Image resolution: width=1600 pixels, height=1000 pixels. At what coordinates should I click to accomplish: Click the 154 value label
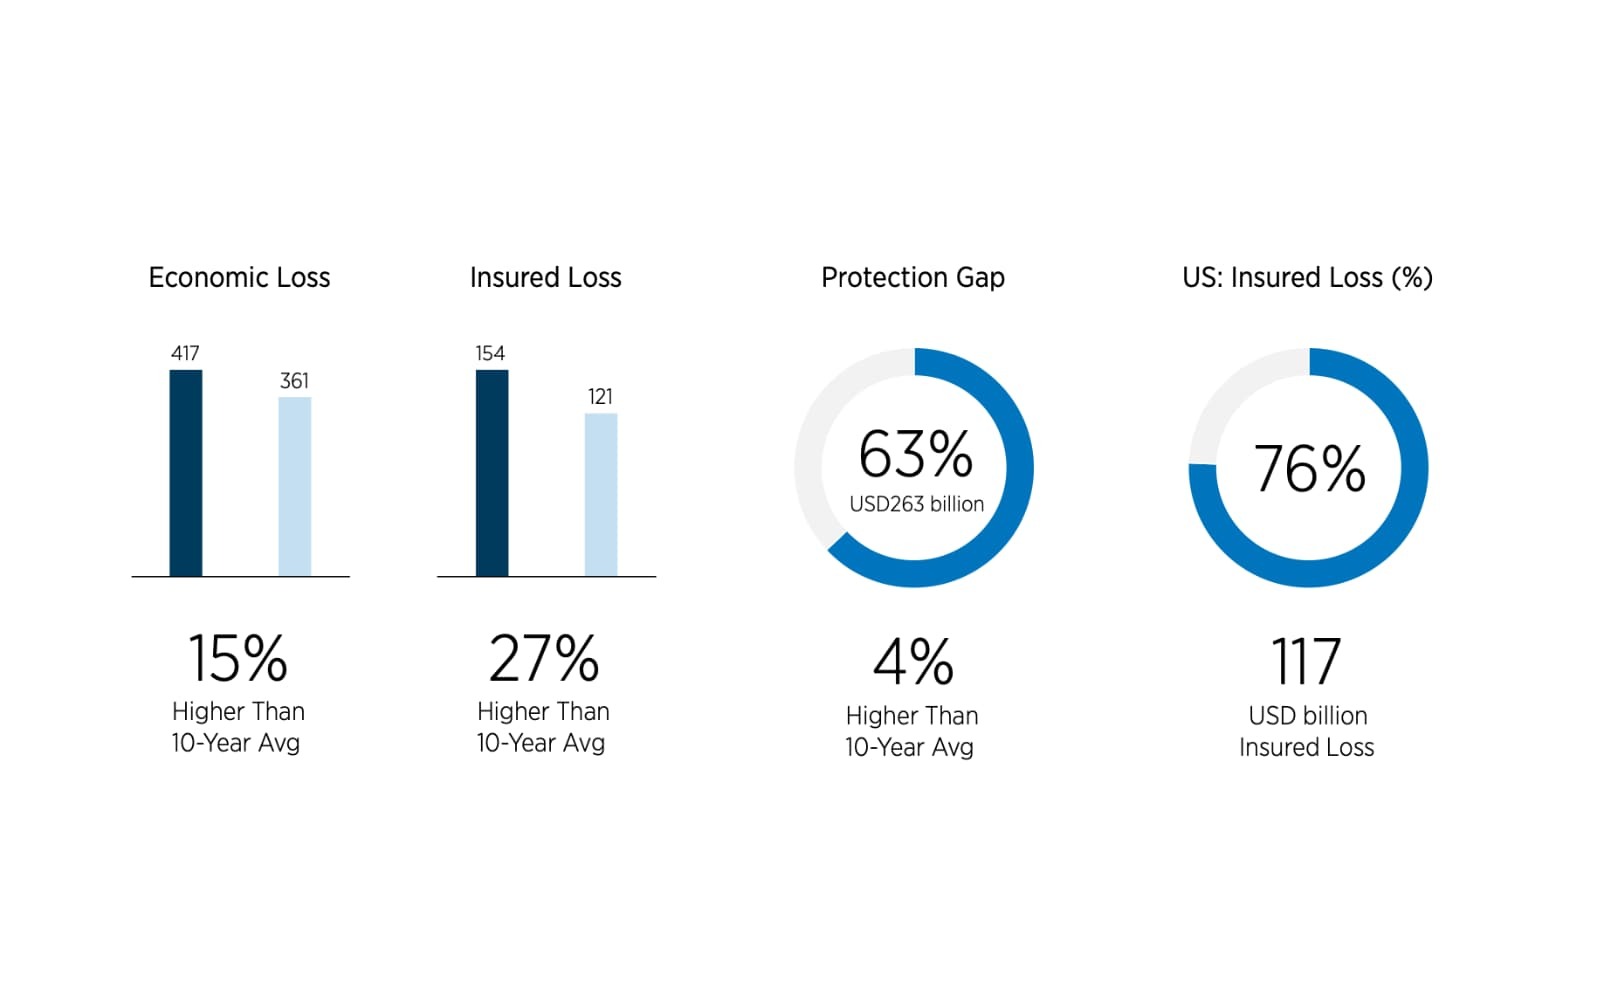point(490,353)
